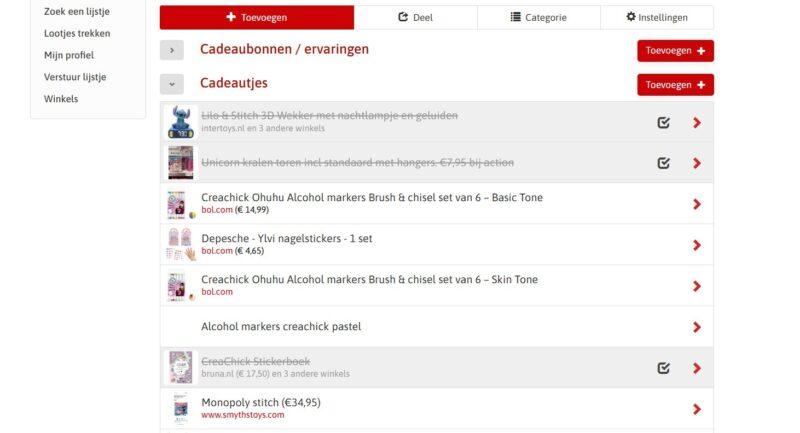Click arrow beside Skin Tone markers item
The height and width of the screenshot is (433, 800).
point(697,286)
